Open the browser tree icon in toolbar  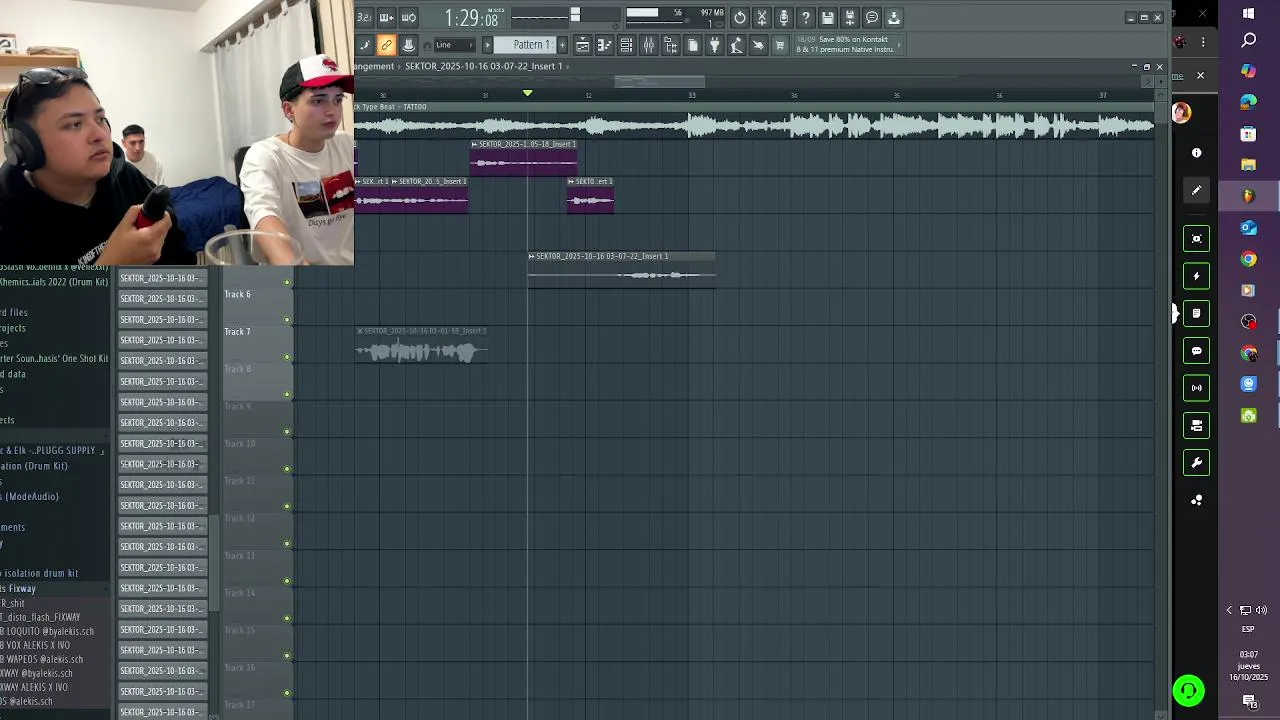coord(670,45)
